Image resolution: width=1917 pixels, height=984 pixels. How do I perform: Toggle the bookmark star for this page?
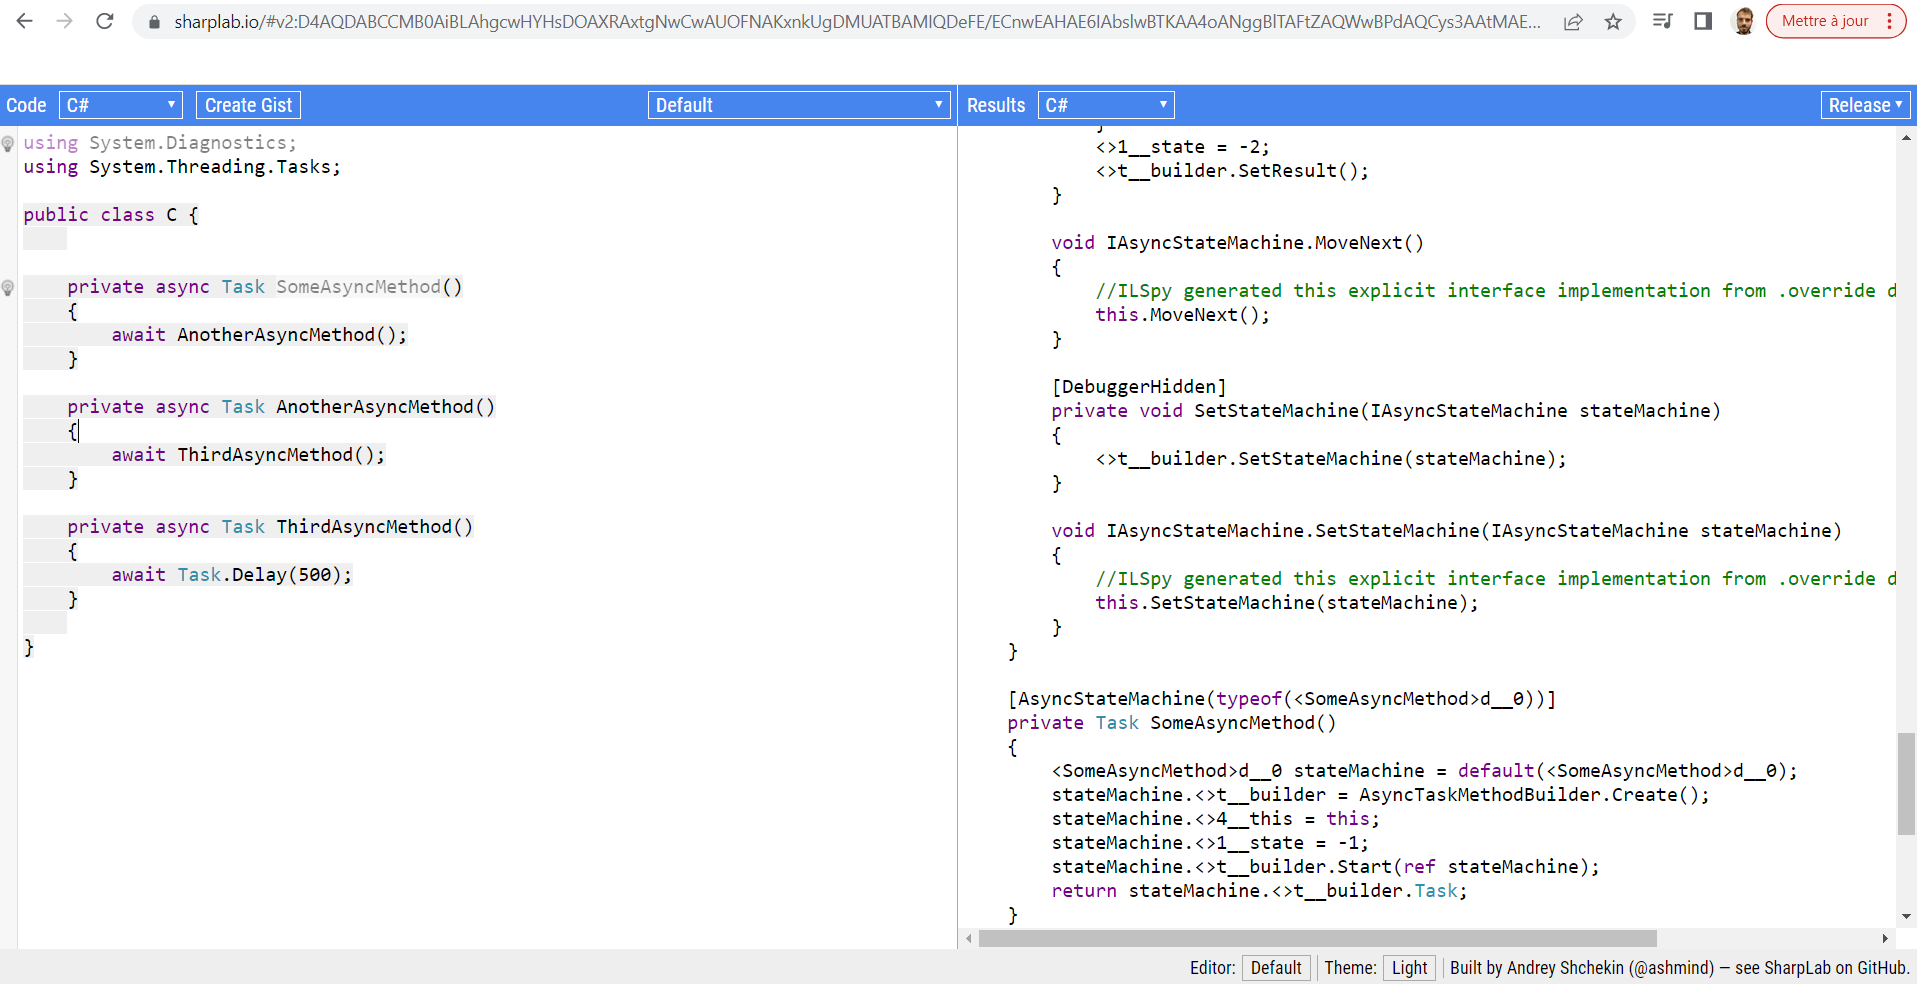pos(1612,21)
